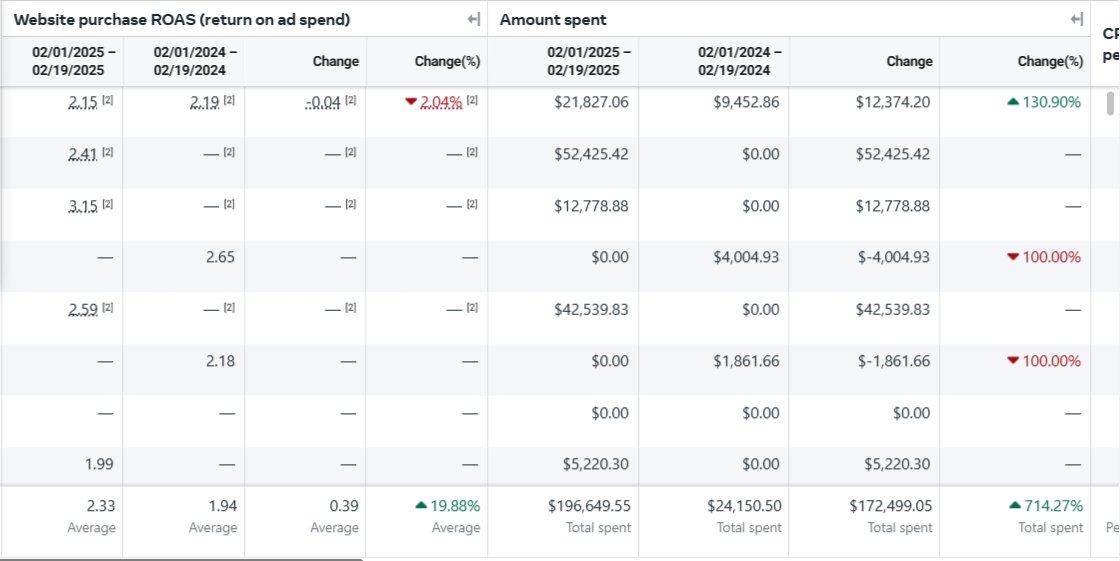Sort by ROAS Change column header
The image size is (1120, 561).
point(336,61)
